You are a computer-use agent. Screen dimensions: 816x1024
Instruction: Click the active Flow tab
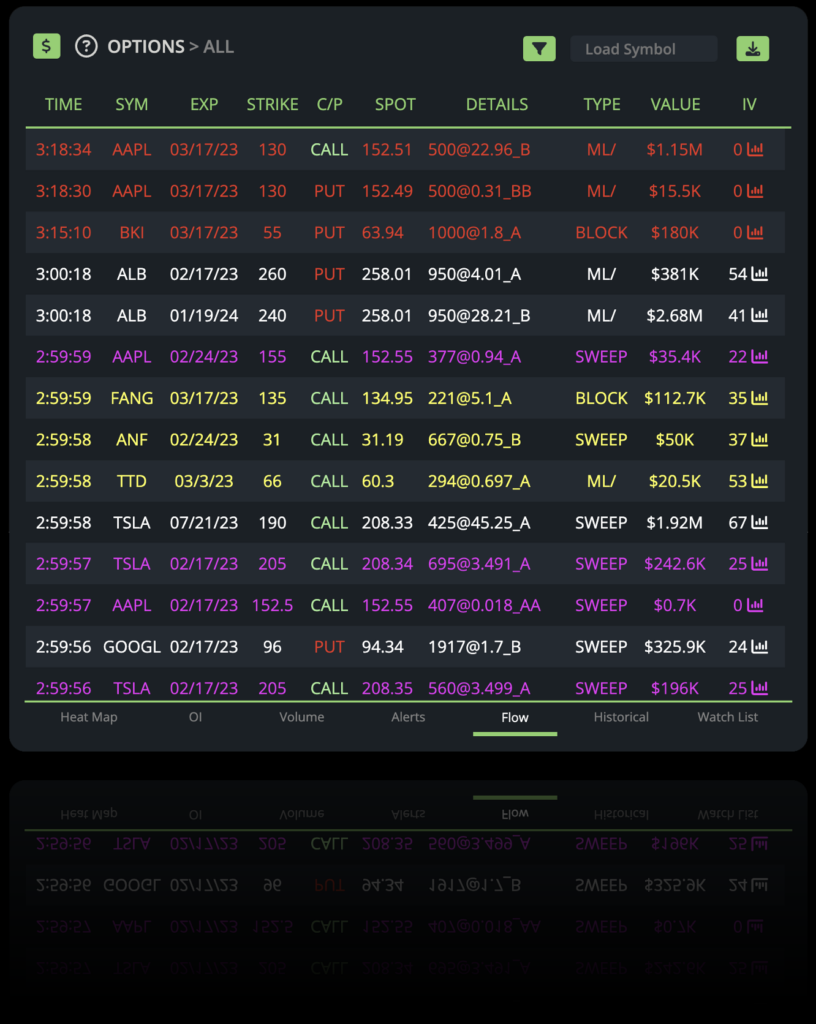514,717
